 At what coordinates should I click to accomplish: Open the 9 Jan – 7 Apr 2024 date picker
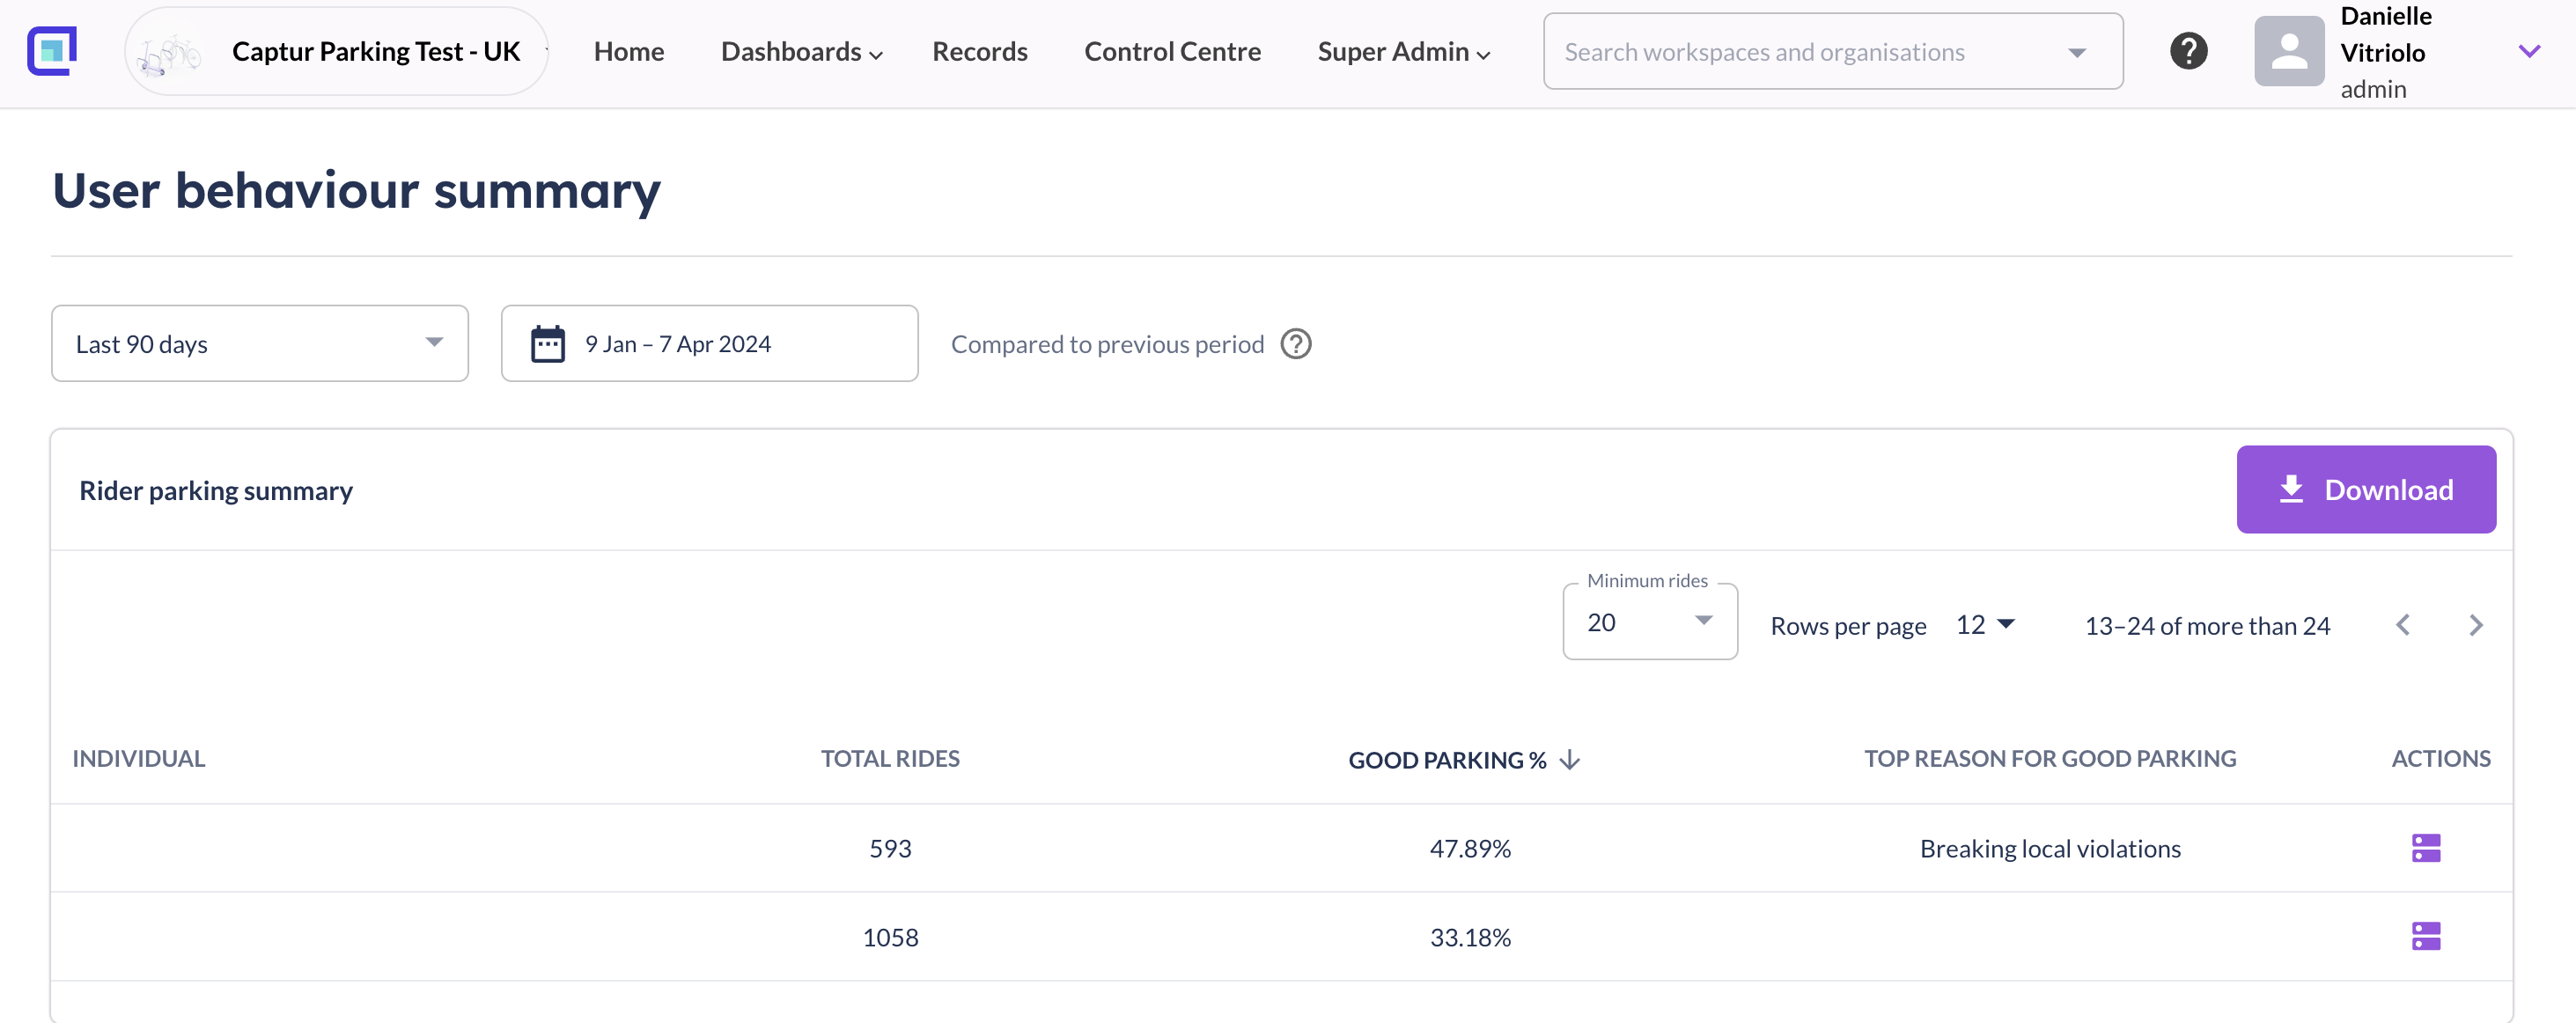[709, 343]
